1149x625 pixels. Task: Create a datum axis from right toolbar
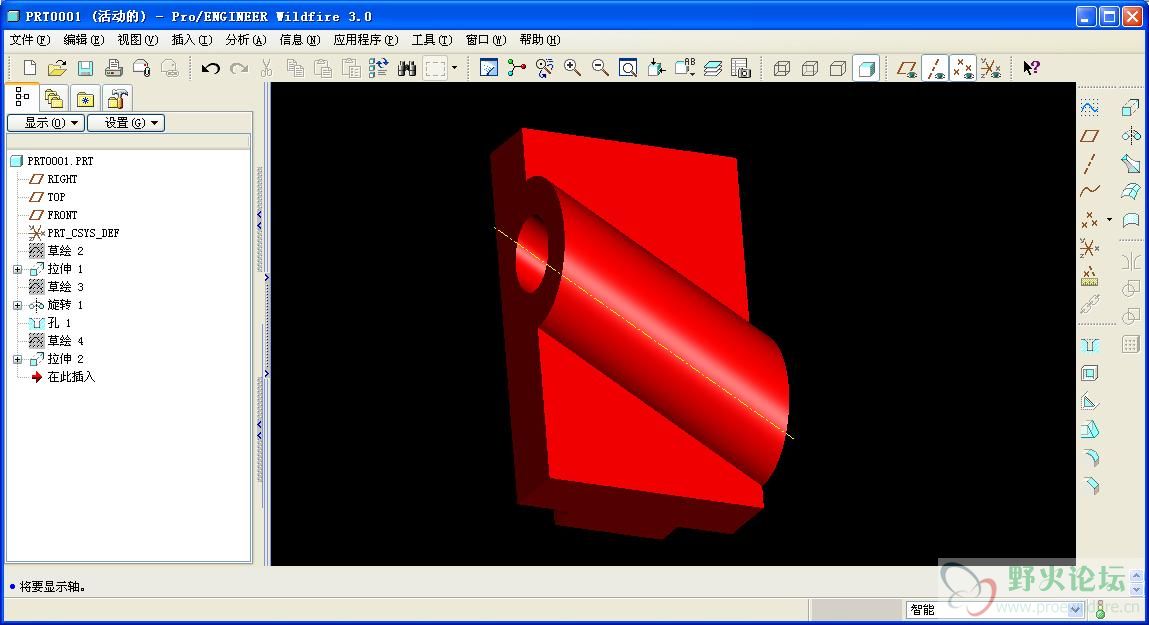coord(1090,163)
